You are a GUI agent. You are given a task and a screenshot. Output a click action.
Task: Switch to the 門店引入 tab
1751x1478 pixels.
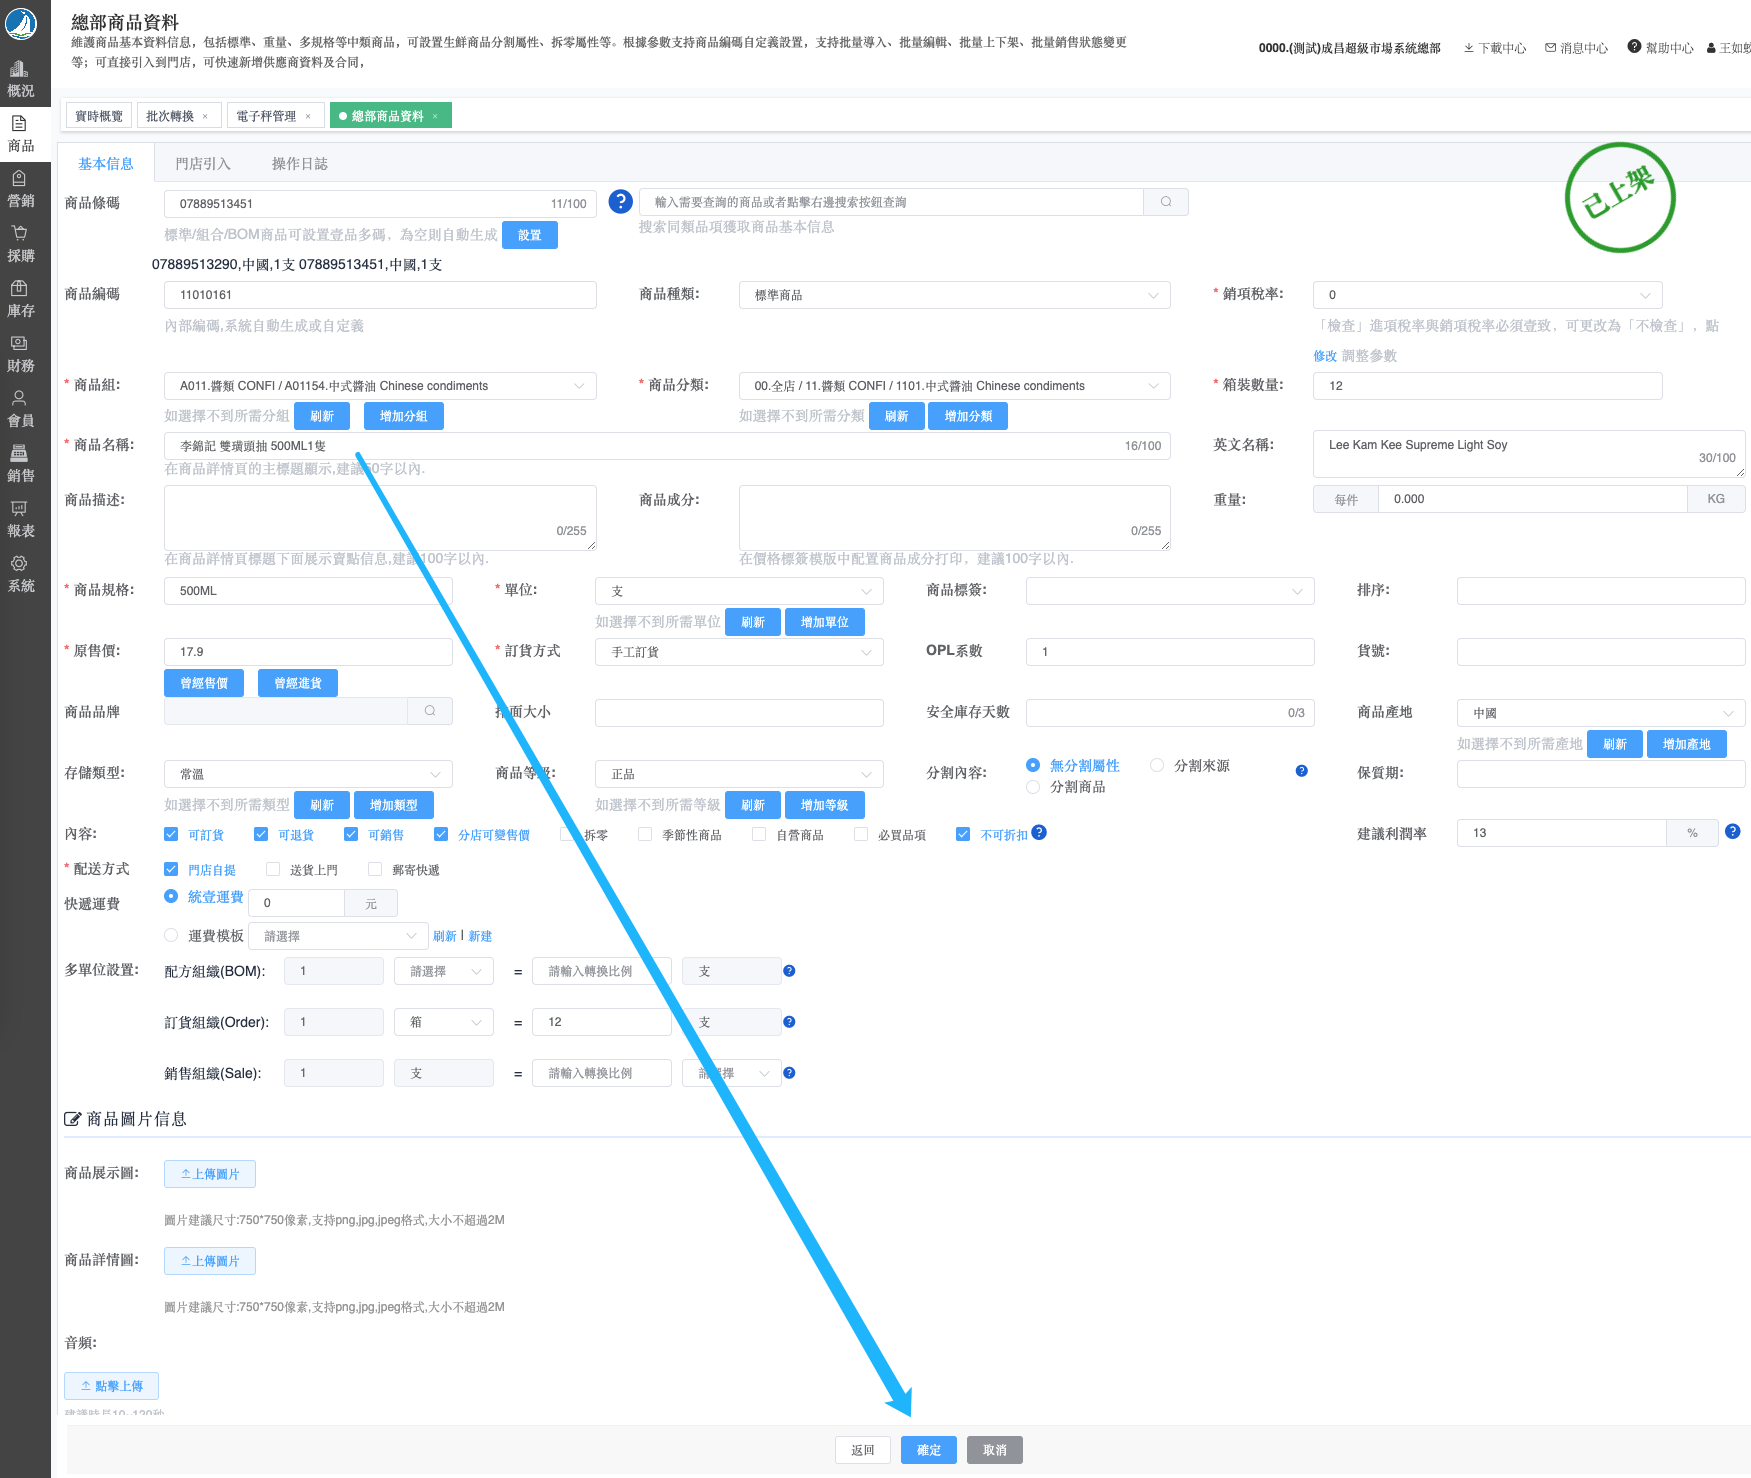(203, 164)
